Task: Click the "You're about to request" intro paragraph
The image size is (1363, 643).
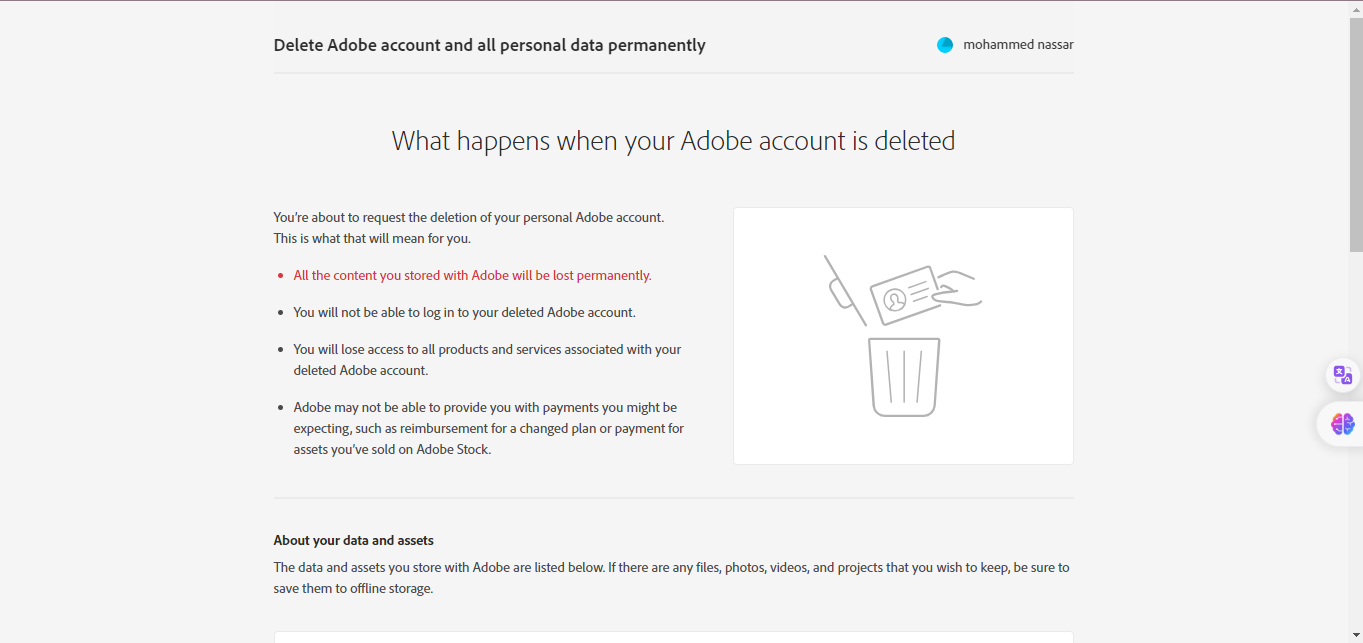Action: [468, 228]
